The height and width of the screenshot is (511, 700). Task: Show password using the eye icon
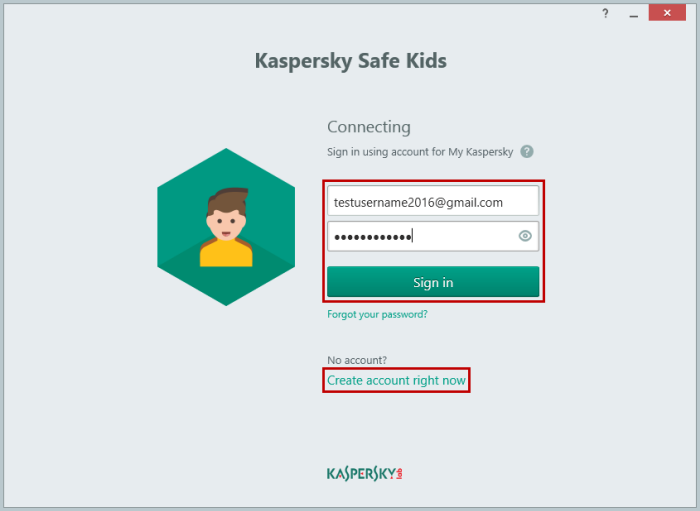[x=525, y=236]
